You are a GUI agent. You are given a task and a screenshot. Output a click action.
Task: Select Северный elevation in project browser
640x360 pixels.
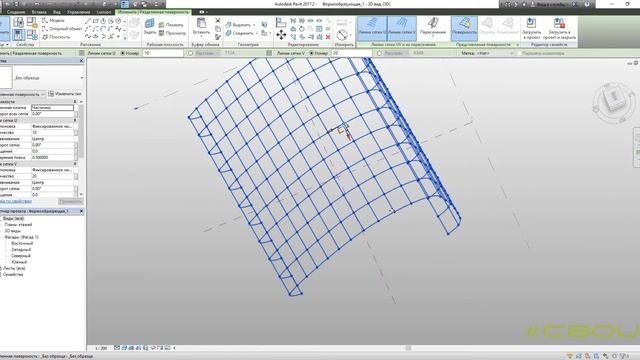click(21, 256)
